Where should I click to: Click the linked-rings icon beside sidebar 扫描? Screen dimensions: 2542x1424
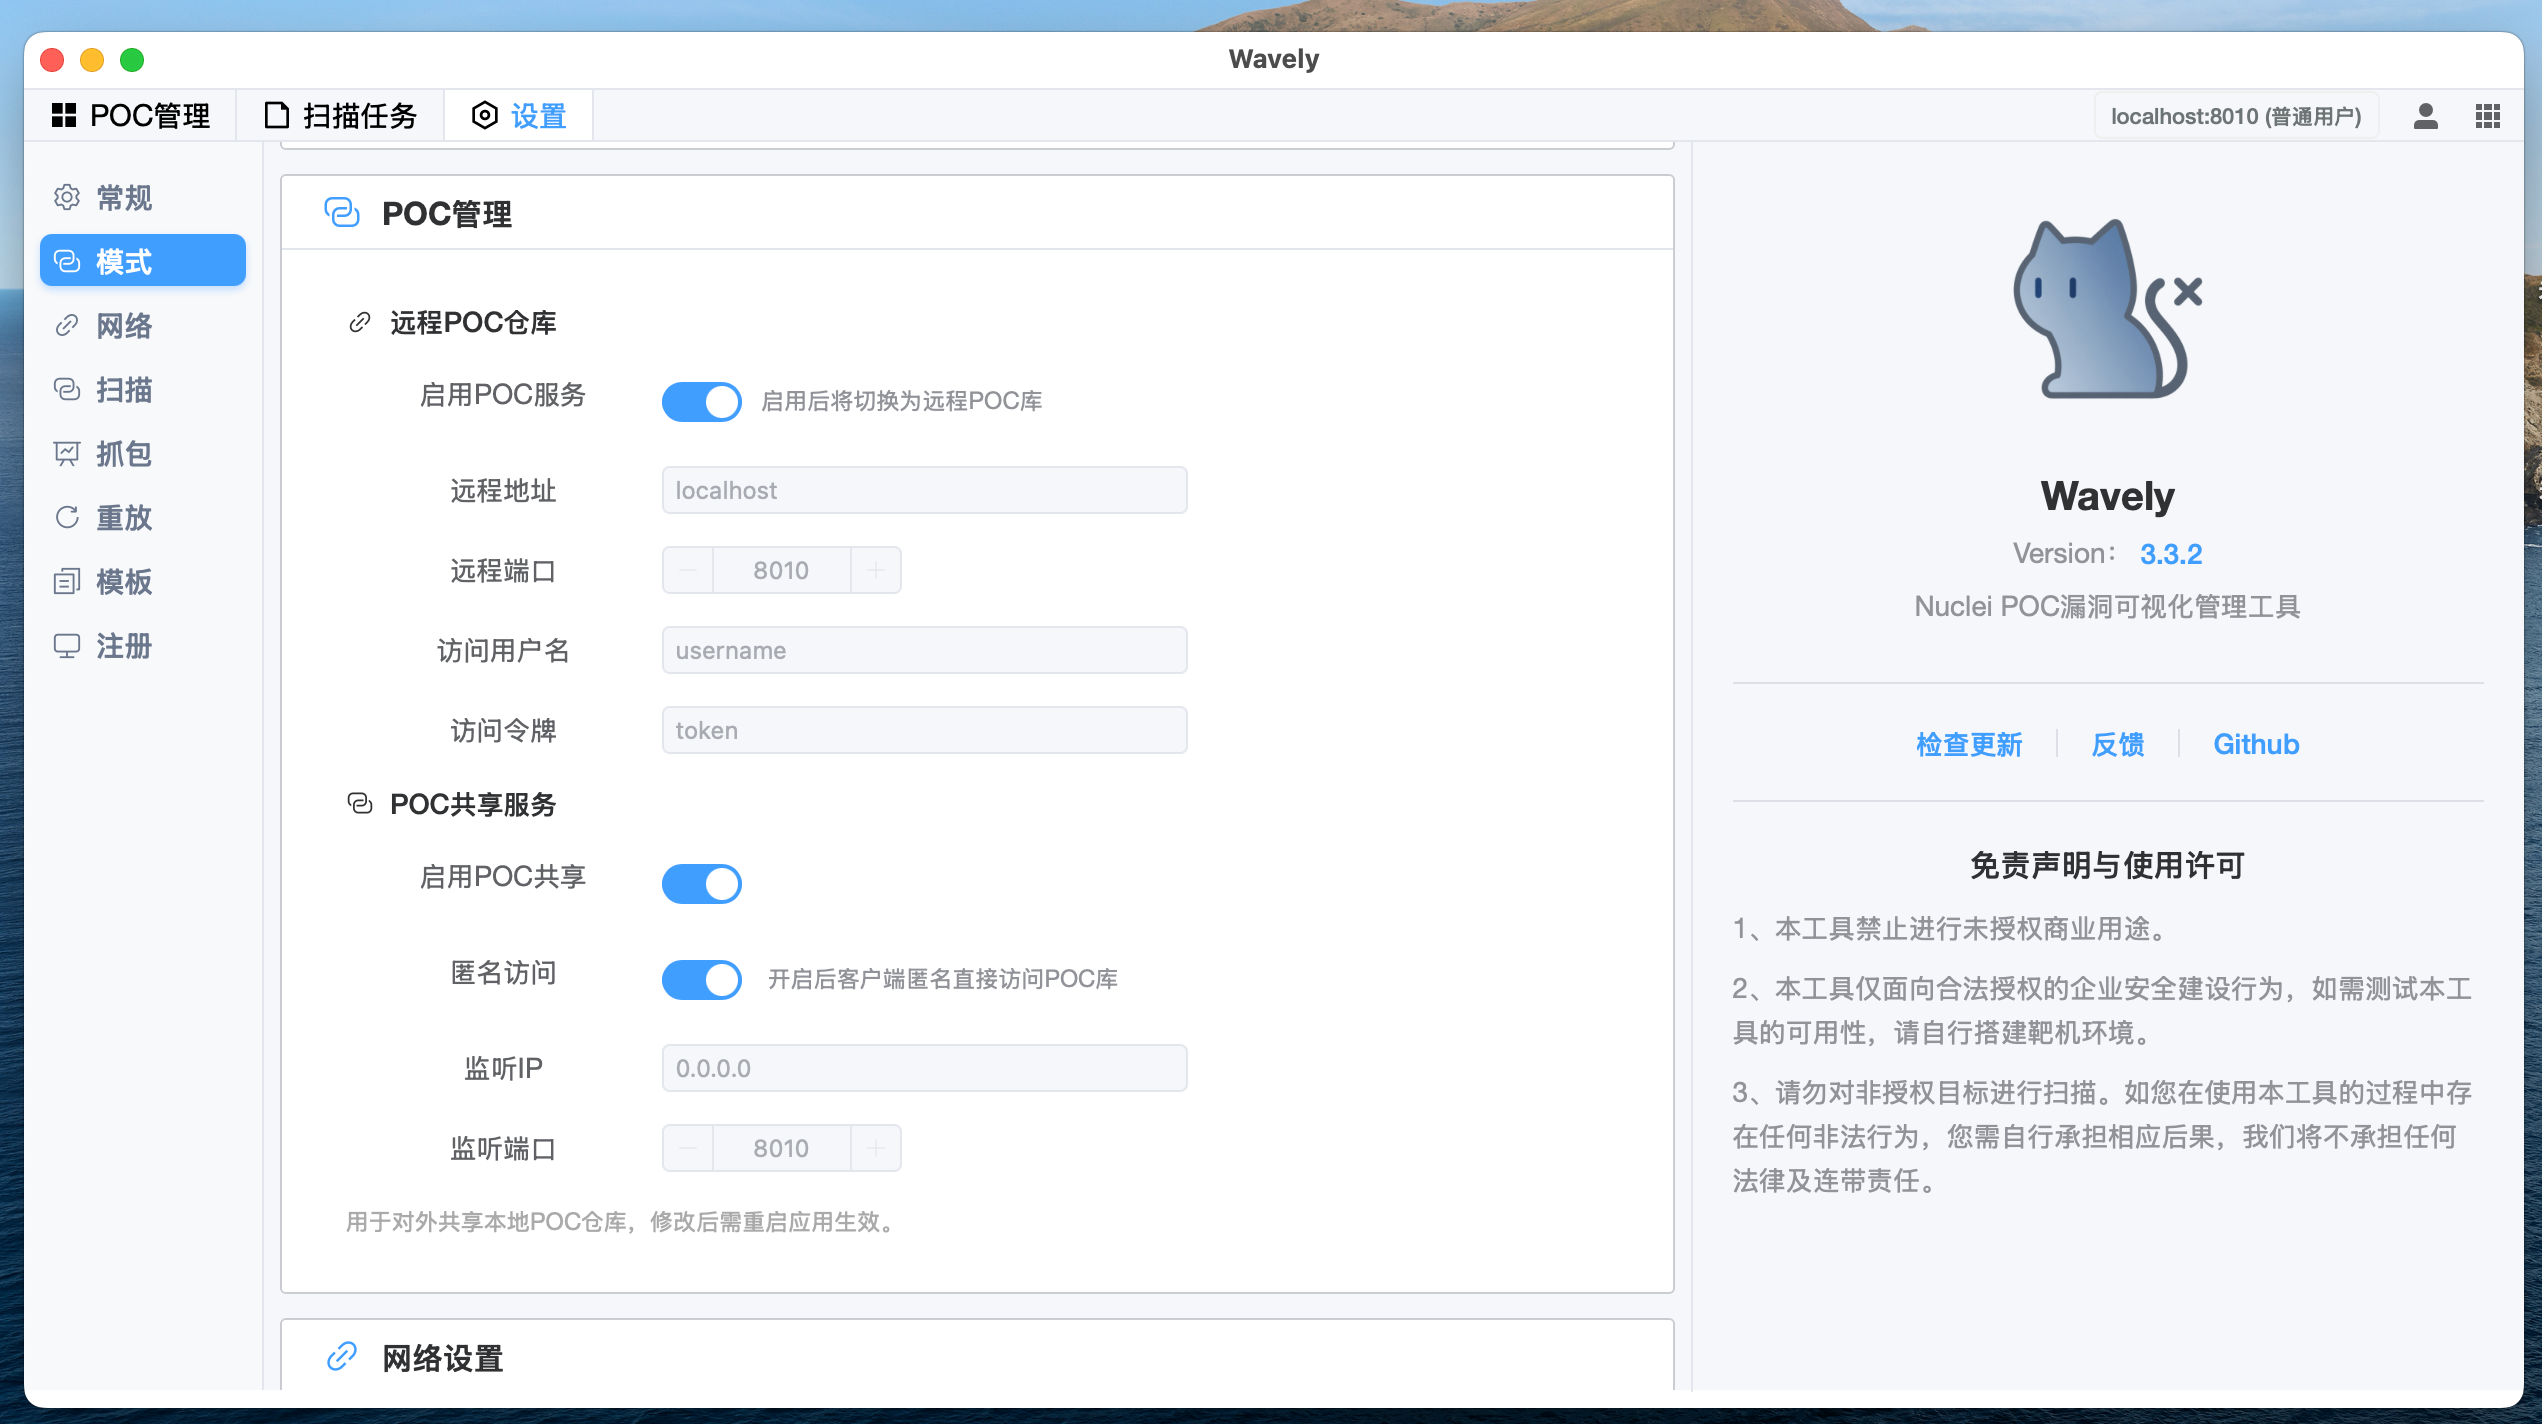point(67,389)
